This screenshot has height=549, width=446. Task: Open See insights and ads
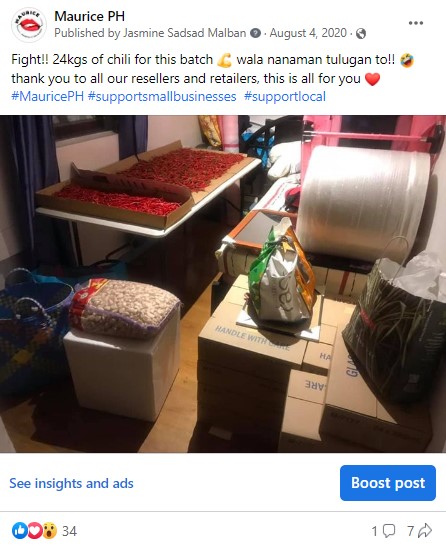(x=71, y=483)
